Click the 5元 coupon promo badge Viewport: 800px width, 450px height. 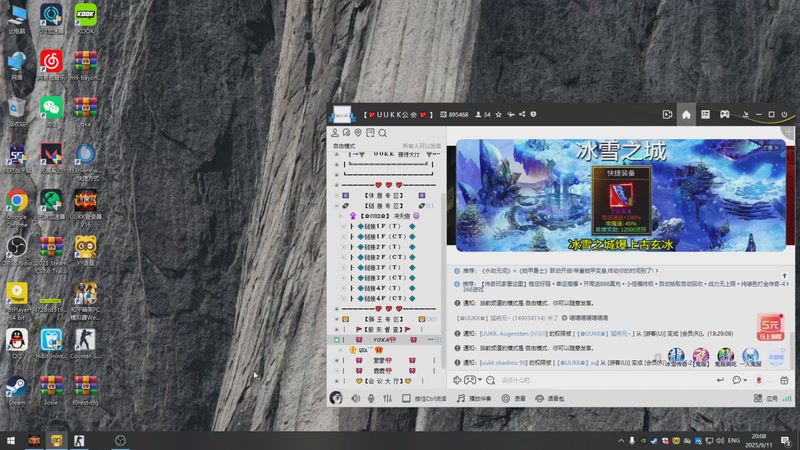pyautogui.click(x=770, y=328)
